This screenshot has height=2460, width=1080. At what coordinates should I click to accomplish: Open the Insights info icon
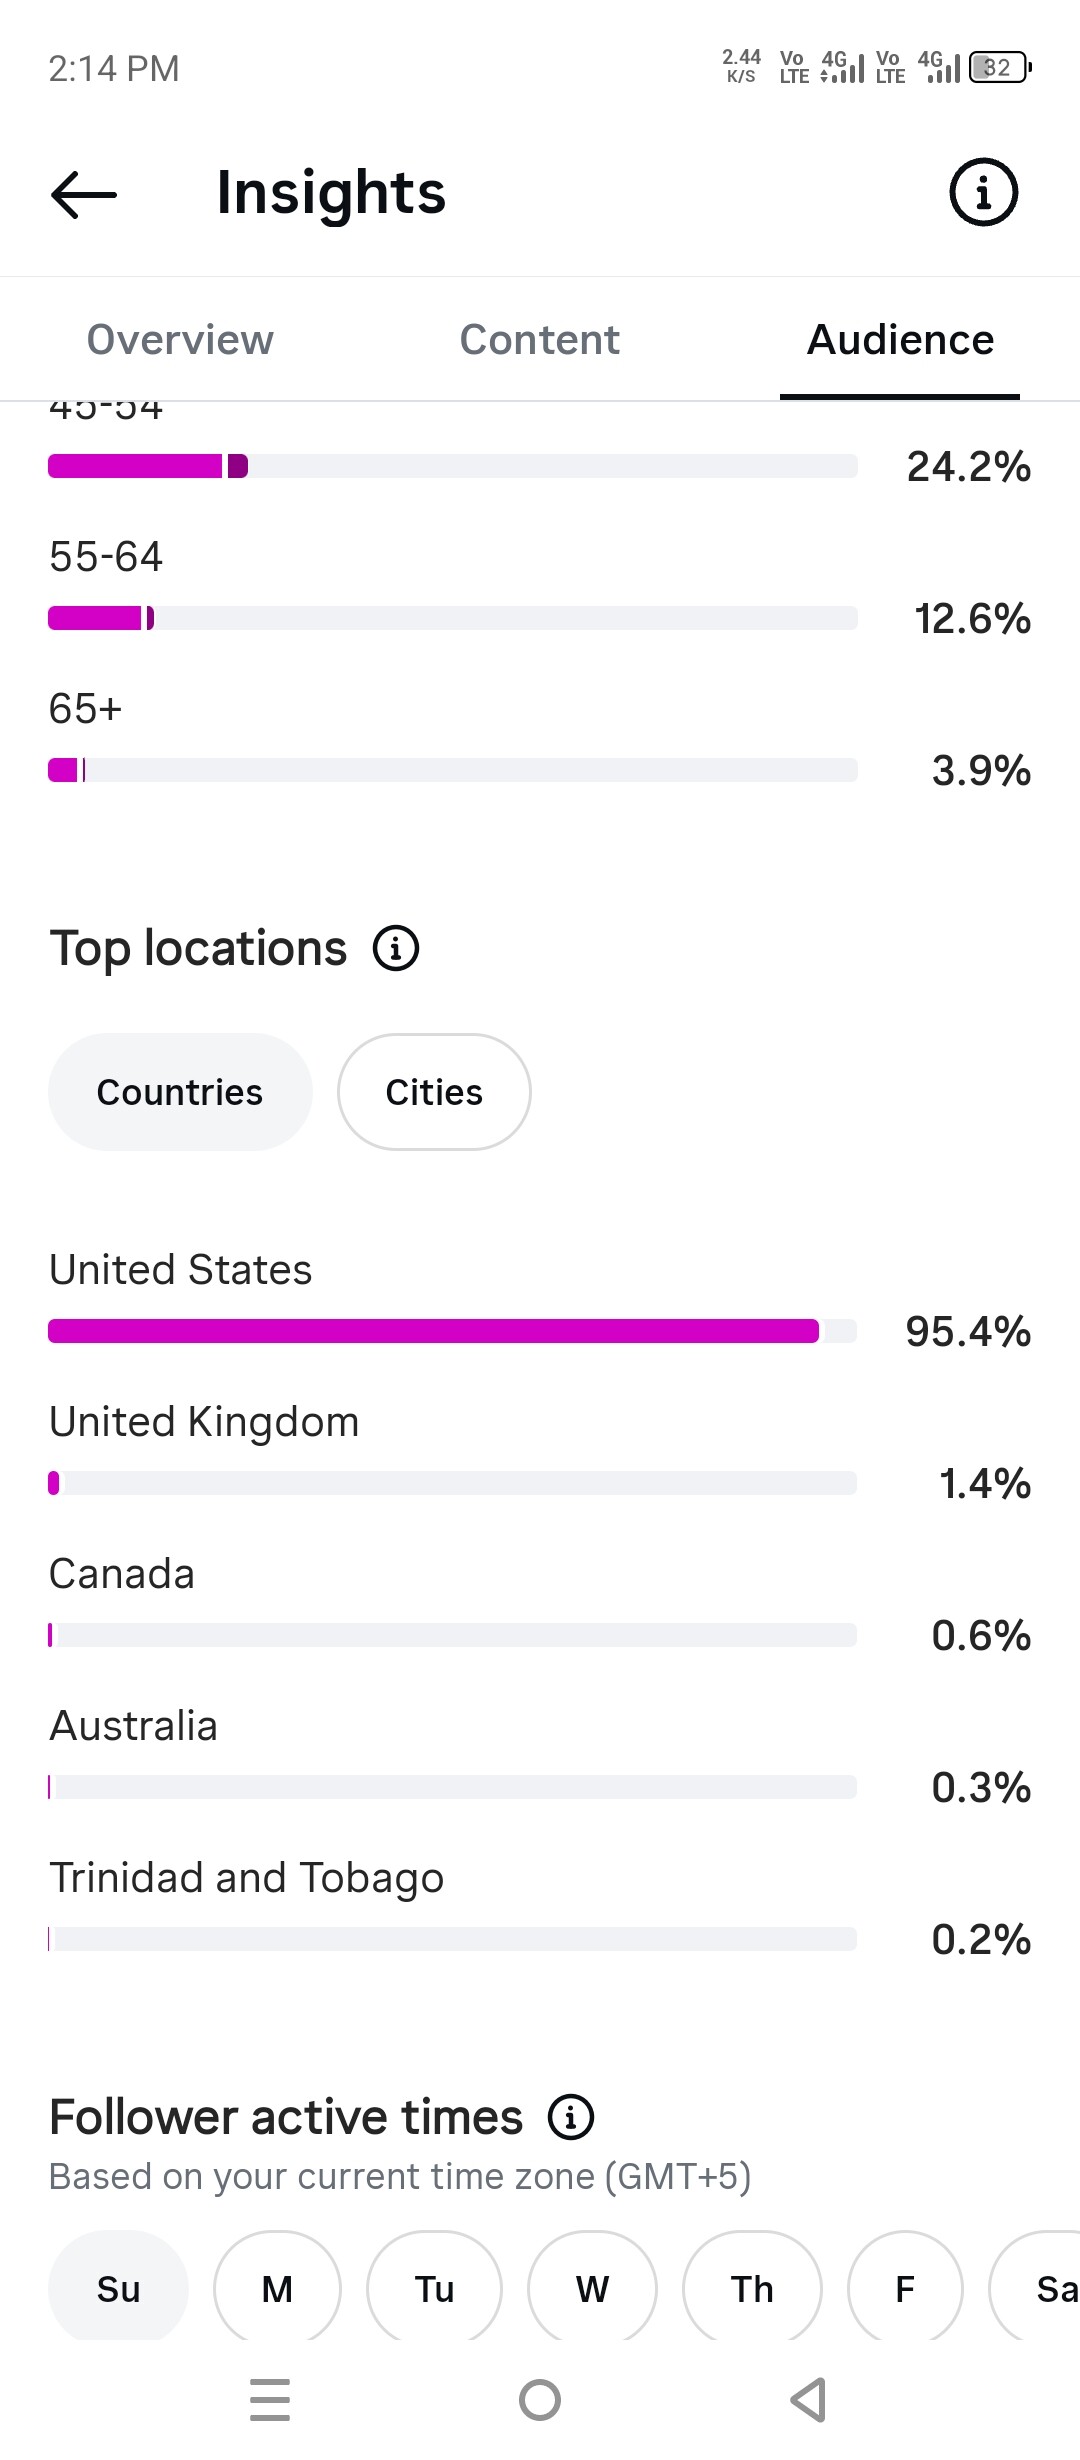coord(983,192)
